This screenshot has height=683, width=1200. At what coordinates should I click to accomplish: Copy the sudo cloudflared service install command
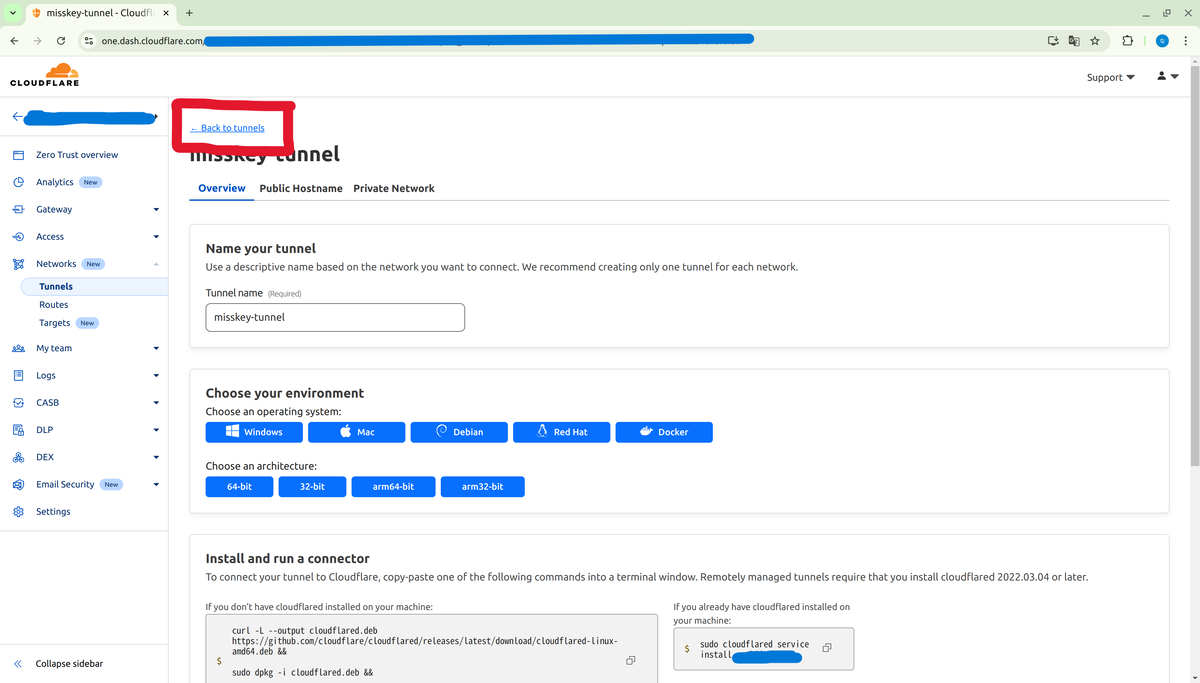coord(826,648)
